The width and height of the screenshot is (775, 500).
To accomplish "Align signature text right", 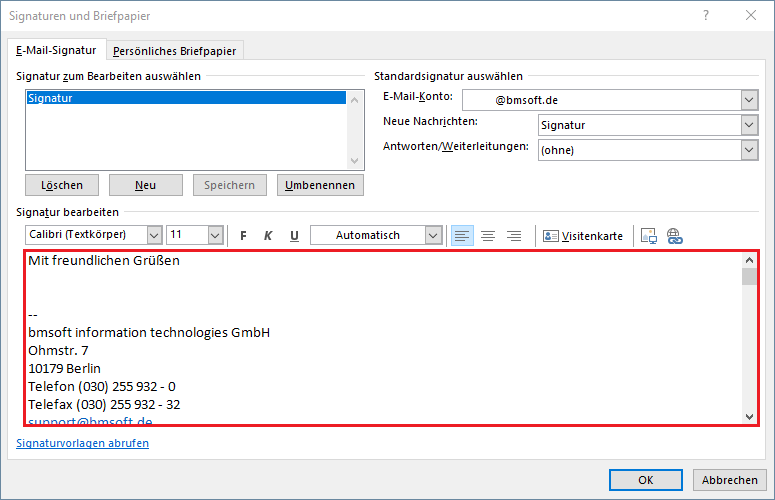I will click(514, 236).
